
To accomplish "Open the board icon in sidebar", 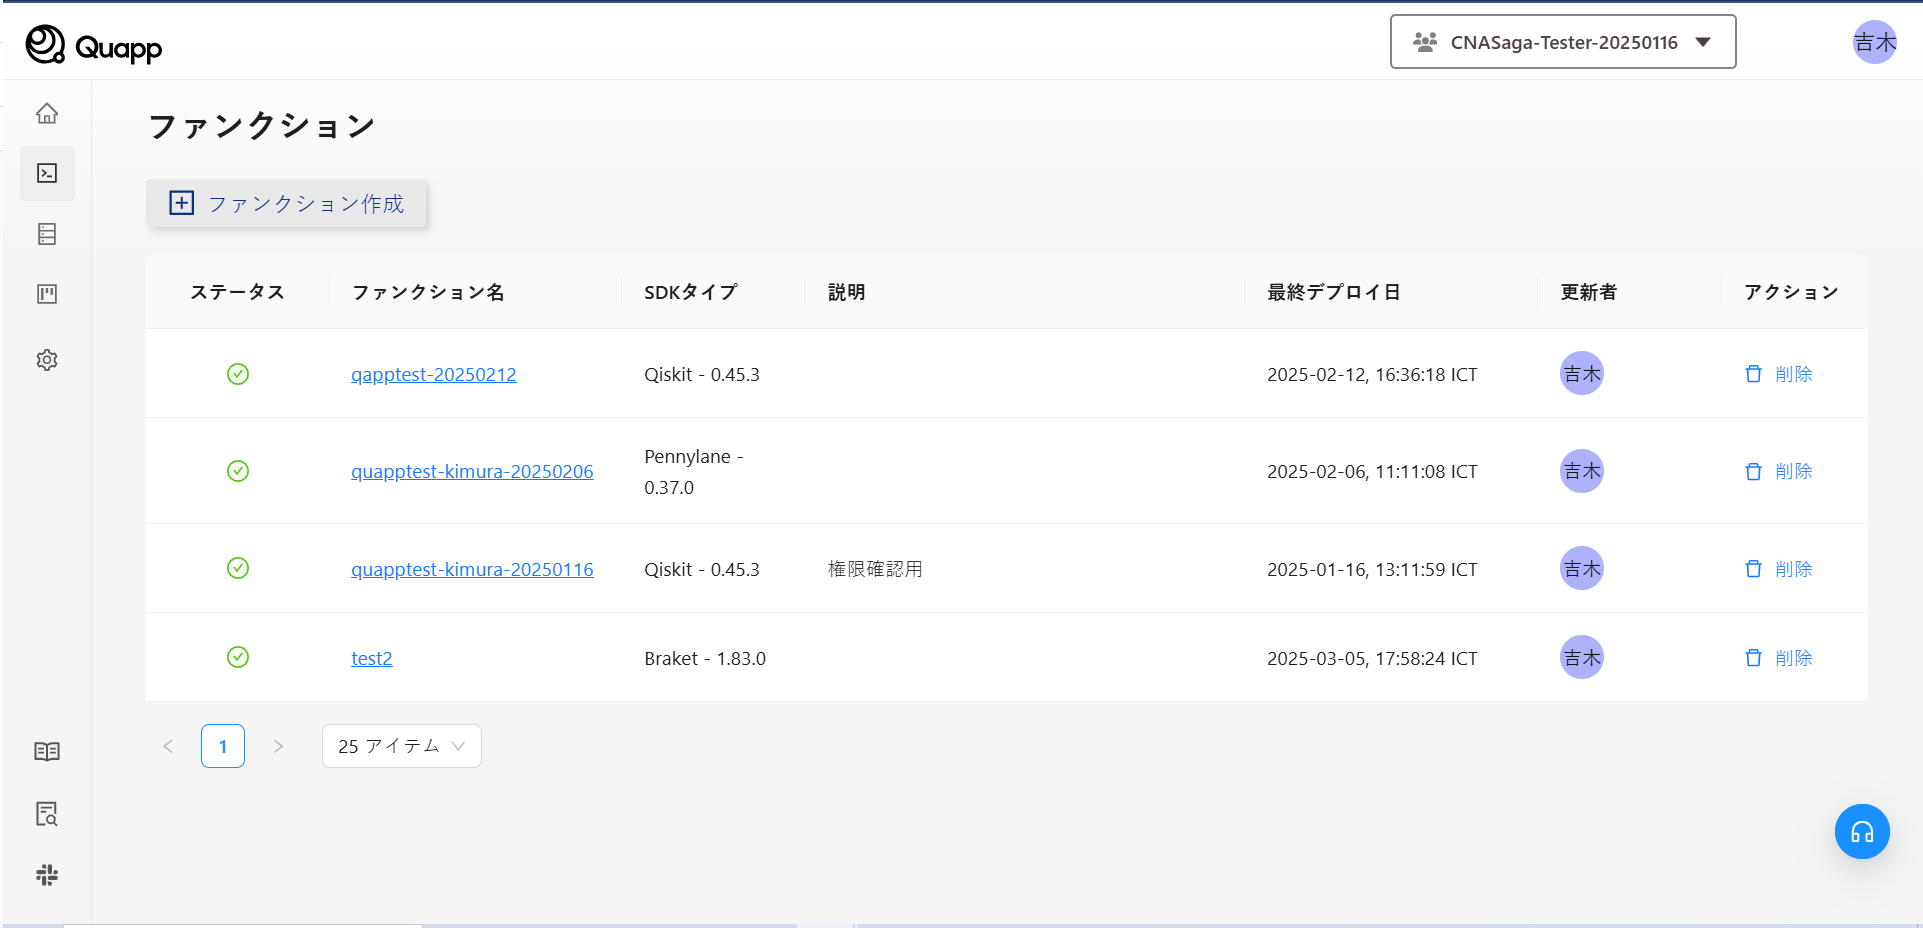I will (47, 294).
